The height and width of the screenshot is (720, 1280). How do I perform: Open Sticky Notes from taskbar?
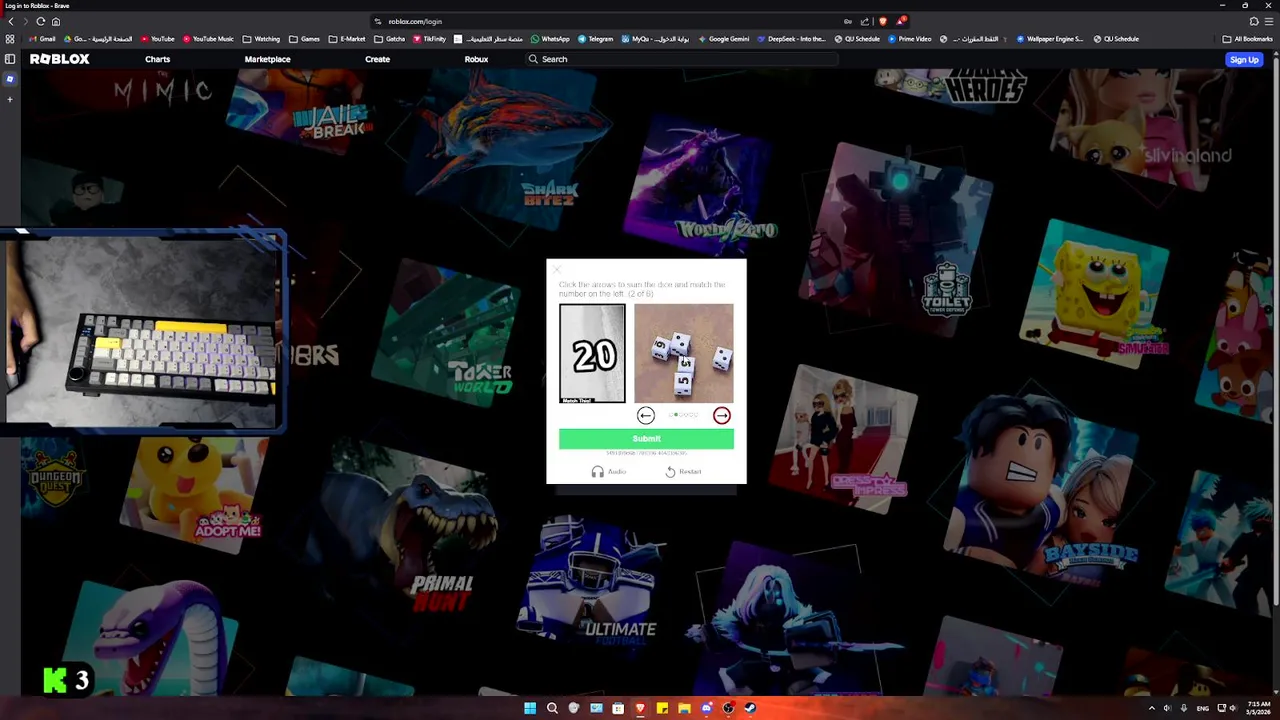(x=662, y=708)
